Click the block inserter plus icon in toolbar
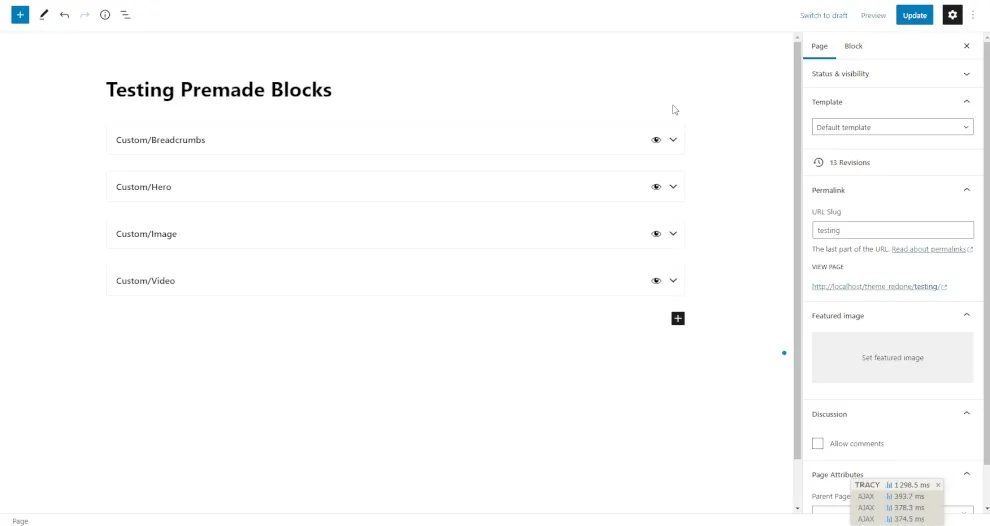The height and width of the screenshot is (526, 990). 20,15
